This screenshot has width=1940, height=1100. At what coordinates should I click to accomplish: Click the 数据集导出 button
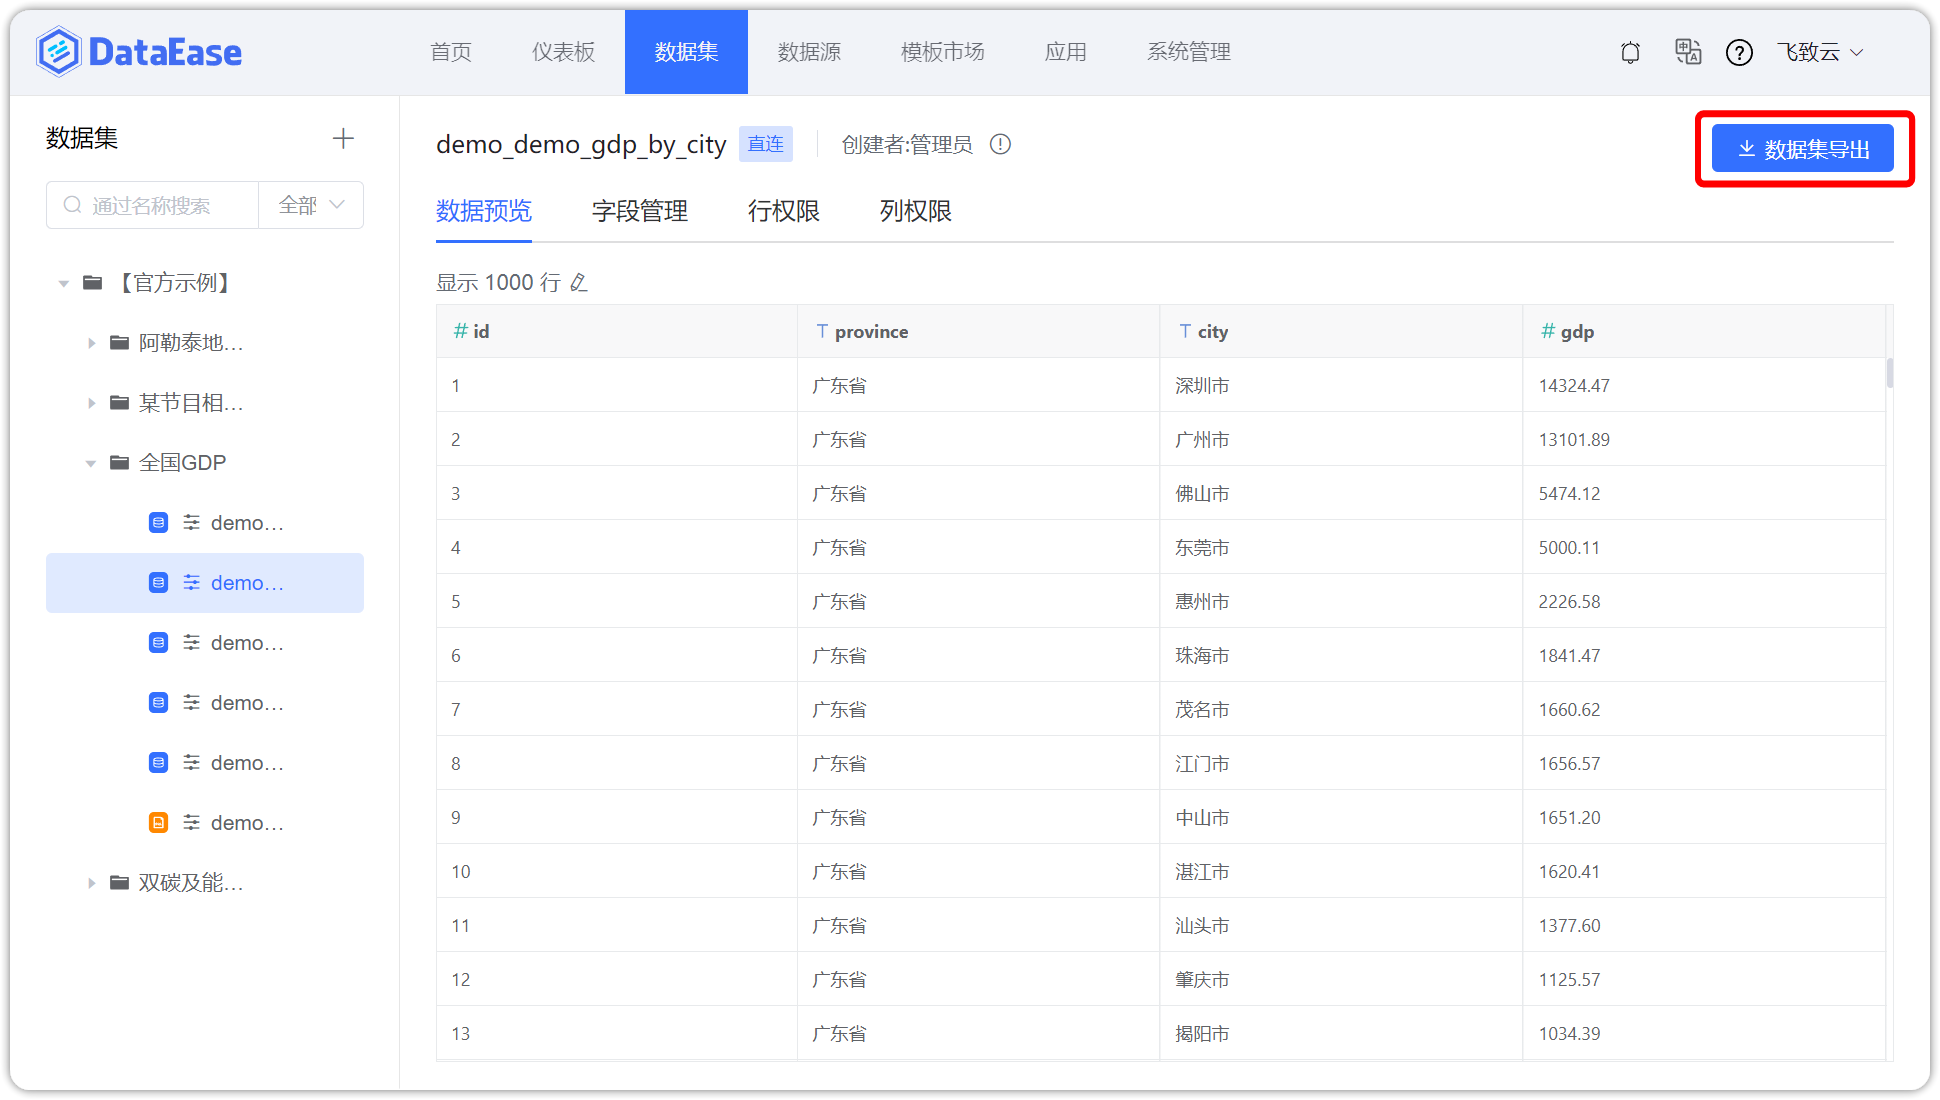(1802, 149)
